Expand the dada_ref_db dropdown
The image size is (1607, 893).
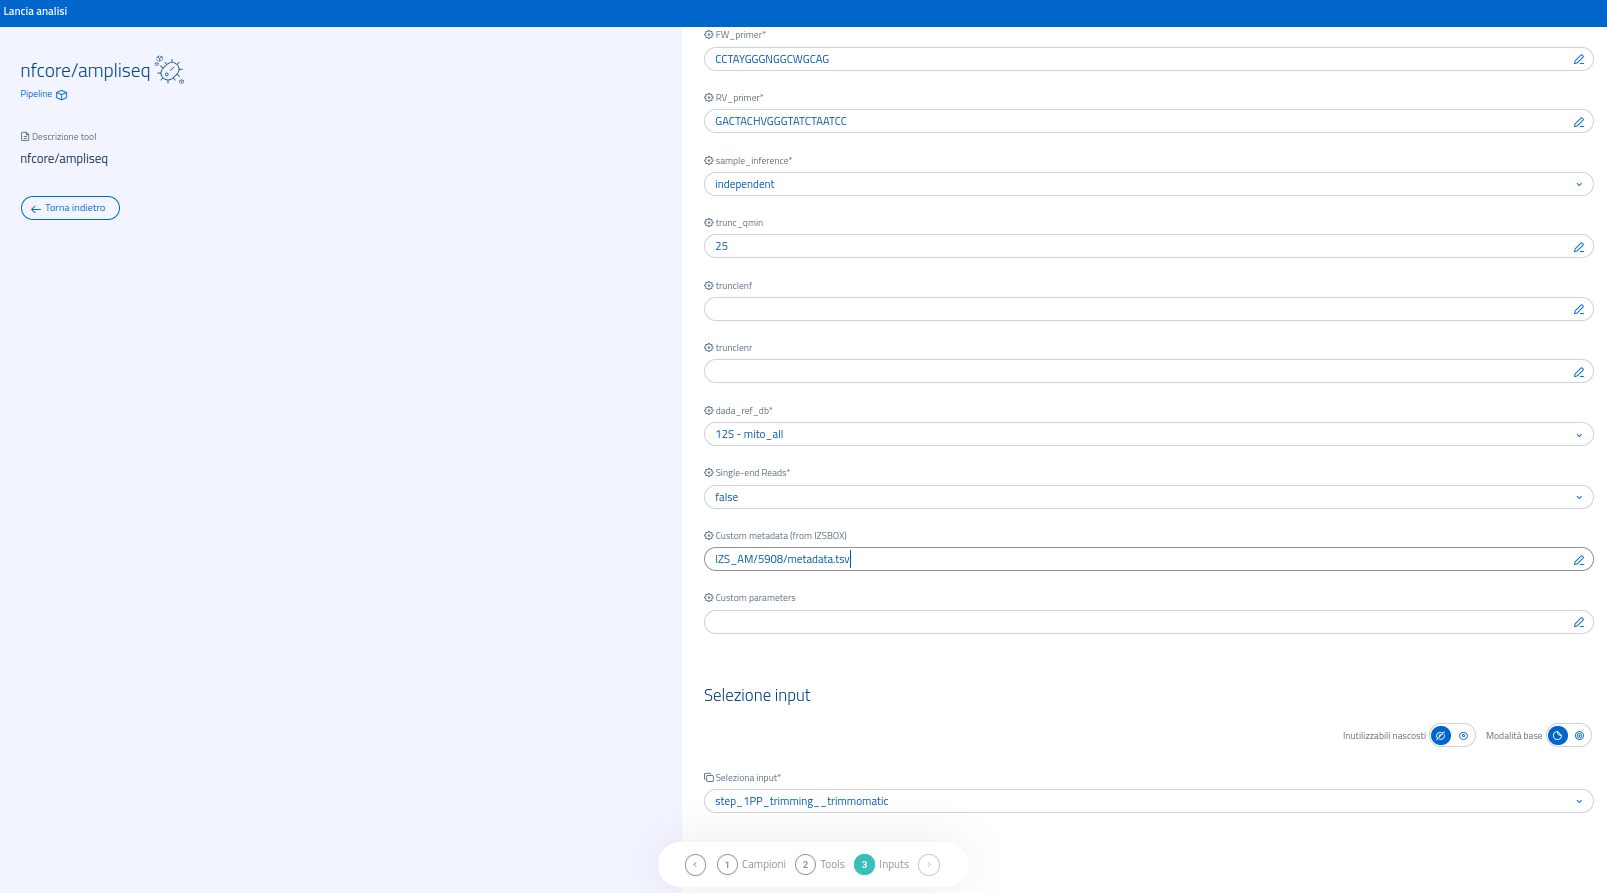tap(1148, 434)
